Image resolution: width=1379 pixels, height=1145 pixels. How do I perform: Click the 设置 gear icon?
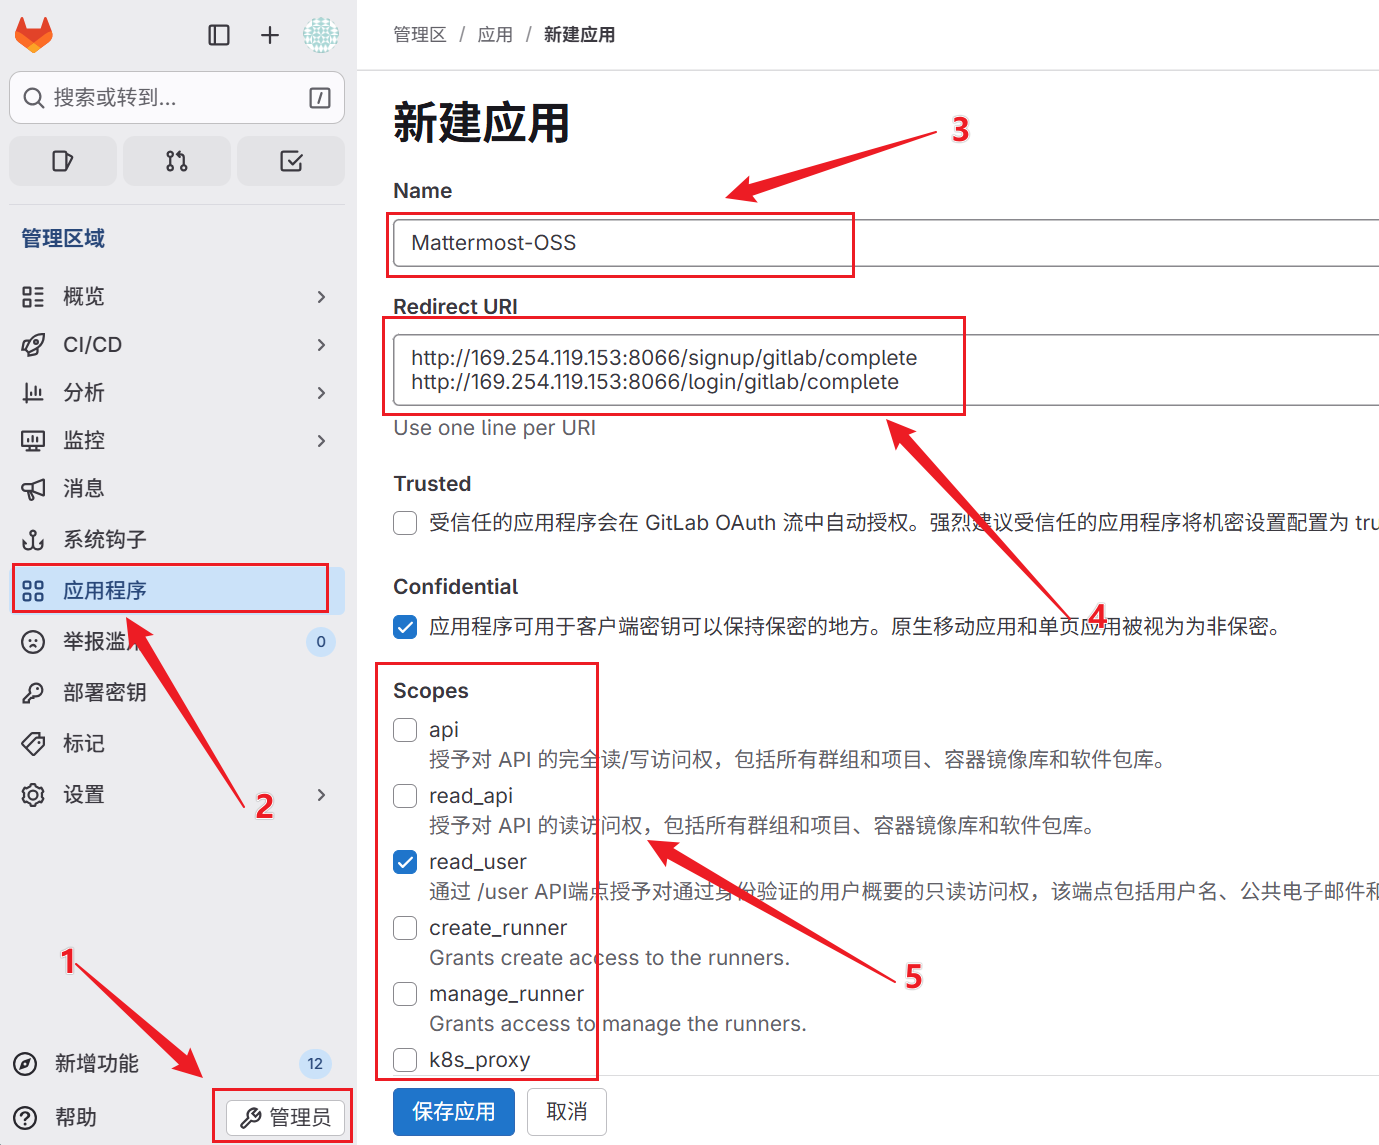click(x=33, y=795)
